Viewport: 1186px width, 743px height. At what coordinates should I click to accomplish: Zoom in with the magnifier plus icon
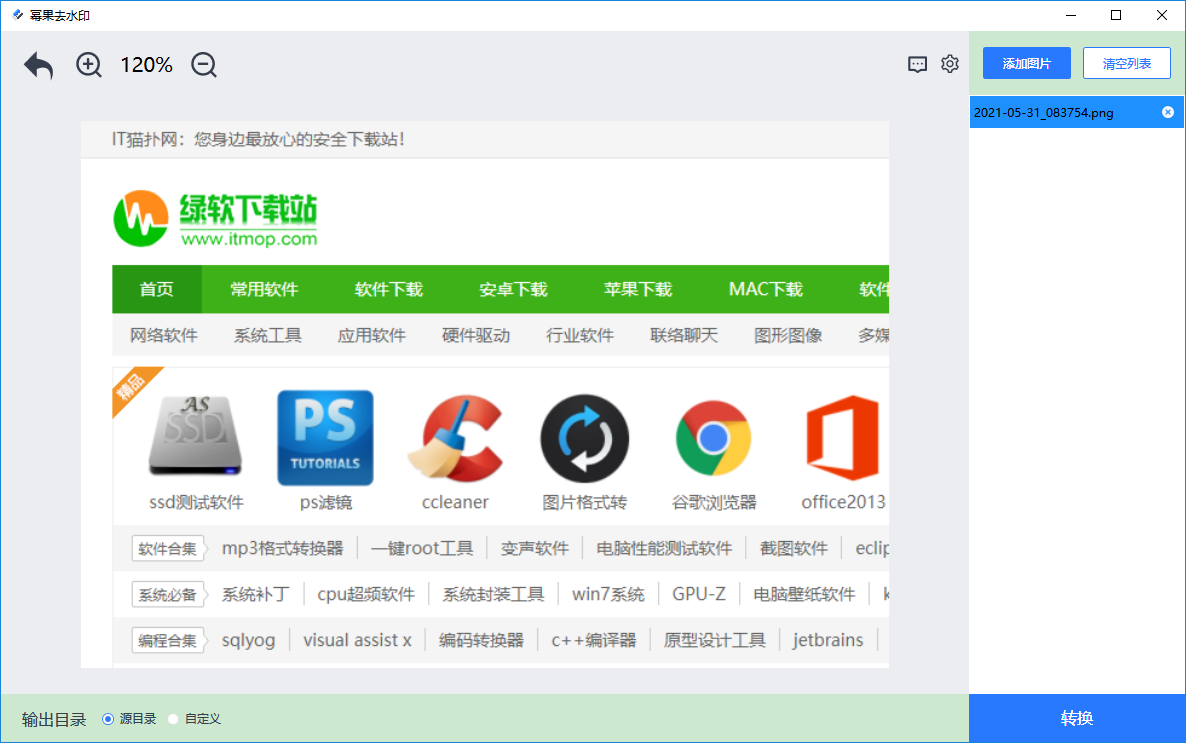click(x=89, y=65)
